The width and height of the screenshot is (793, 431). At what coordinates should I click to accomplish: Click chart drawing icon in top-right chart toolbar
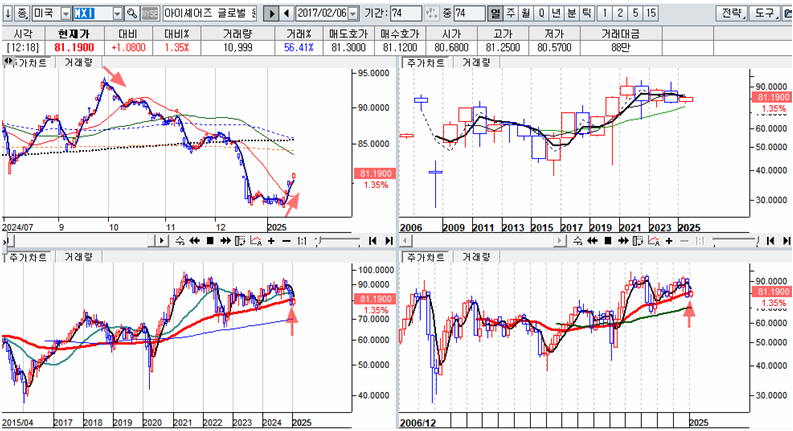[654, 241]
